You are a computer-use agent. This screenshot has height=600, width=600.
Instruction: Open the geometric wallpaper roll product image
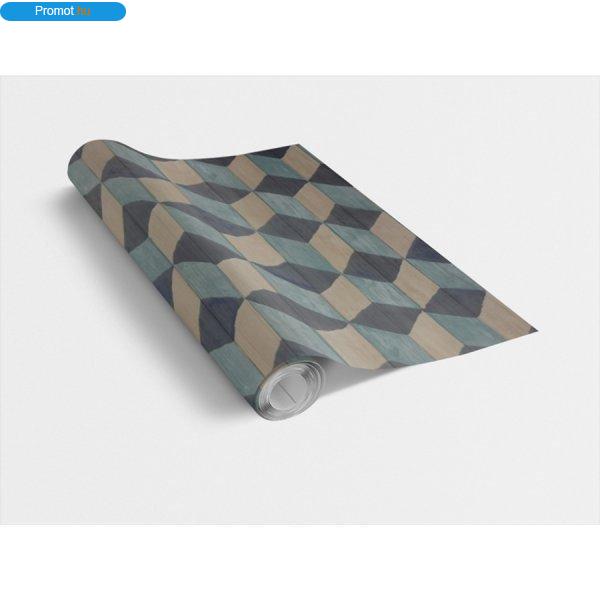pyautogui.click(x=300, y=300)
